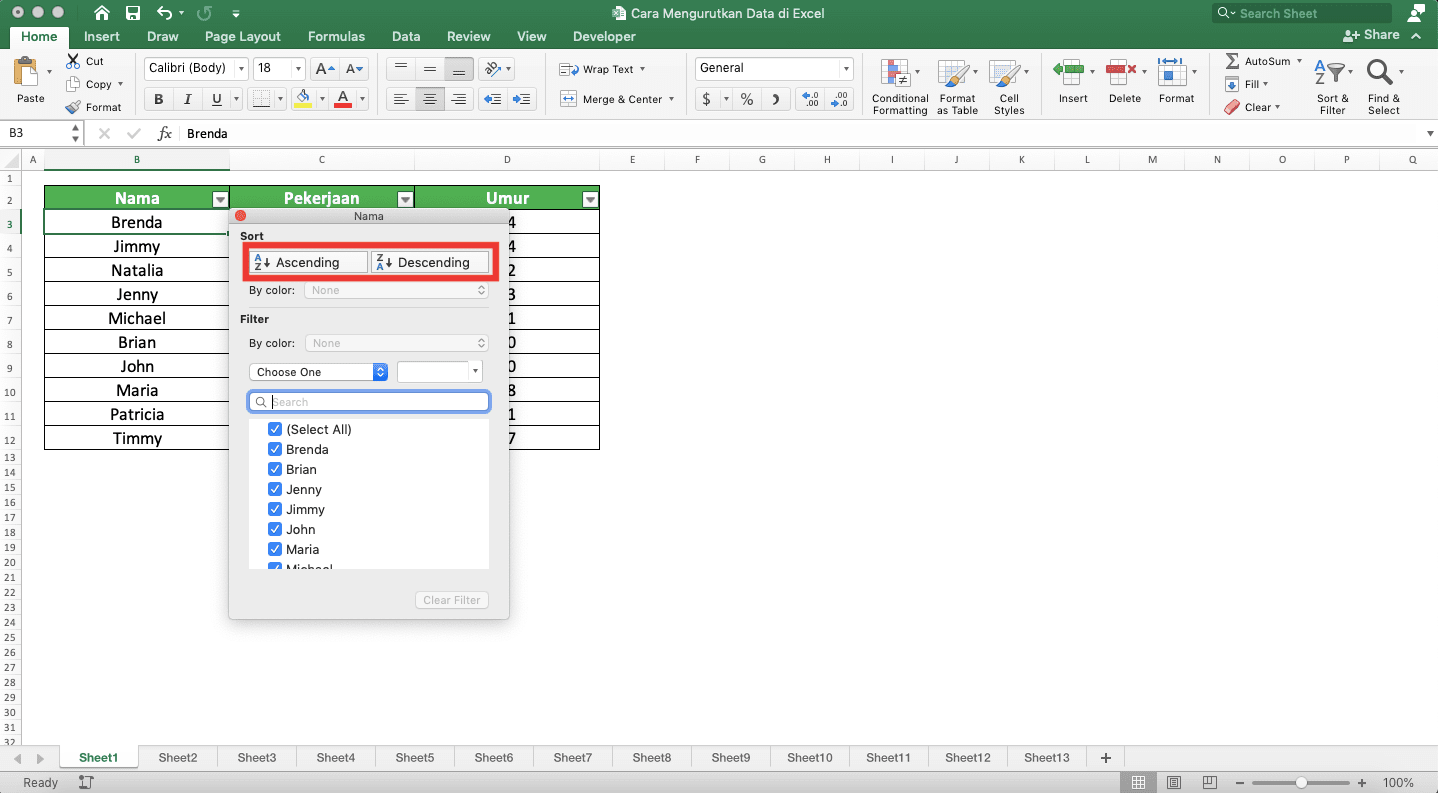Image resolution: width=1438 pixels, height=793 pixels.
Task: Sort the Nama column Descending
Action: point(430,262)
